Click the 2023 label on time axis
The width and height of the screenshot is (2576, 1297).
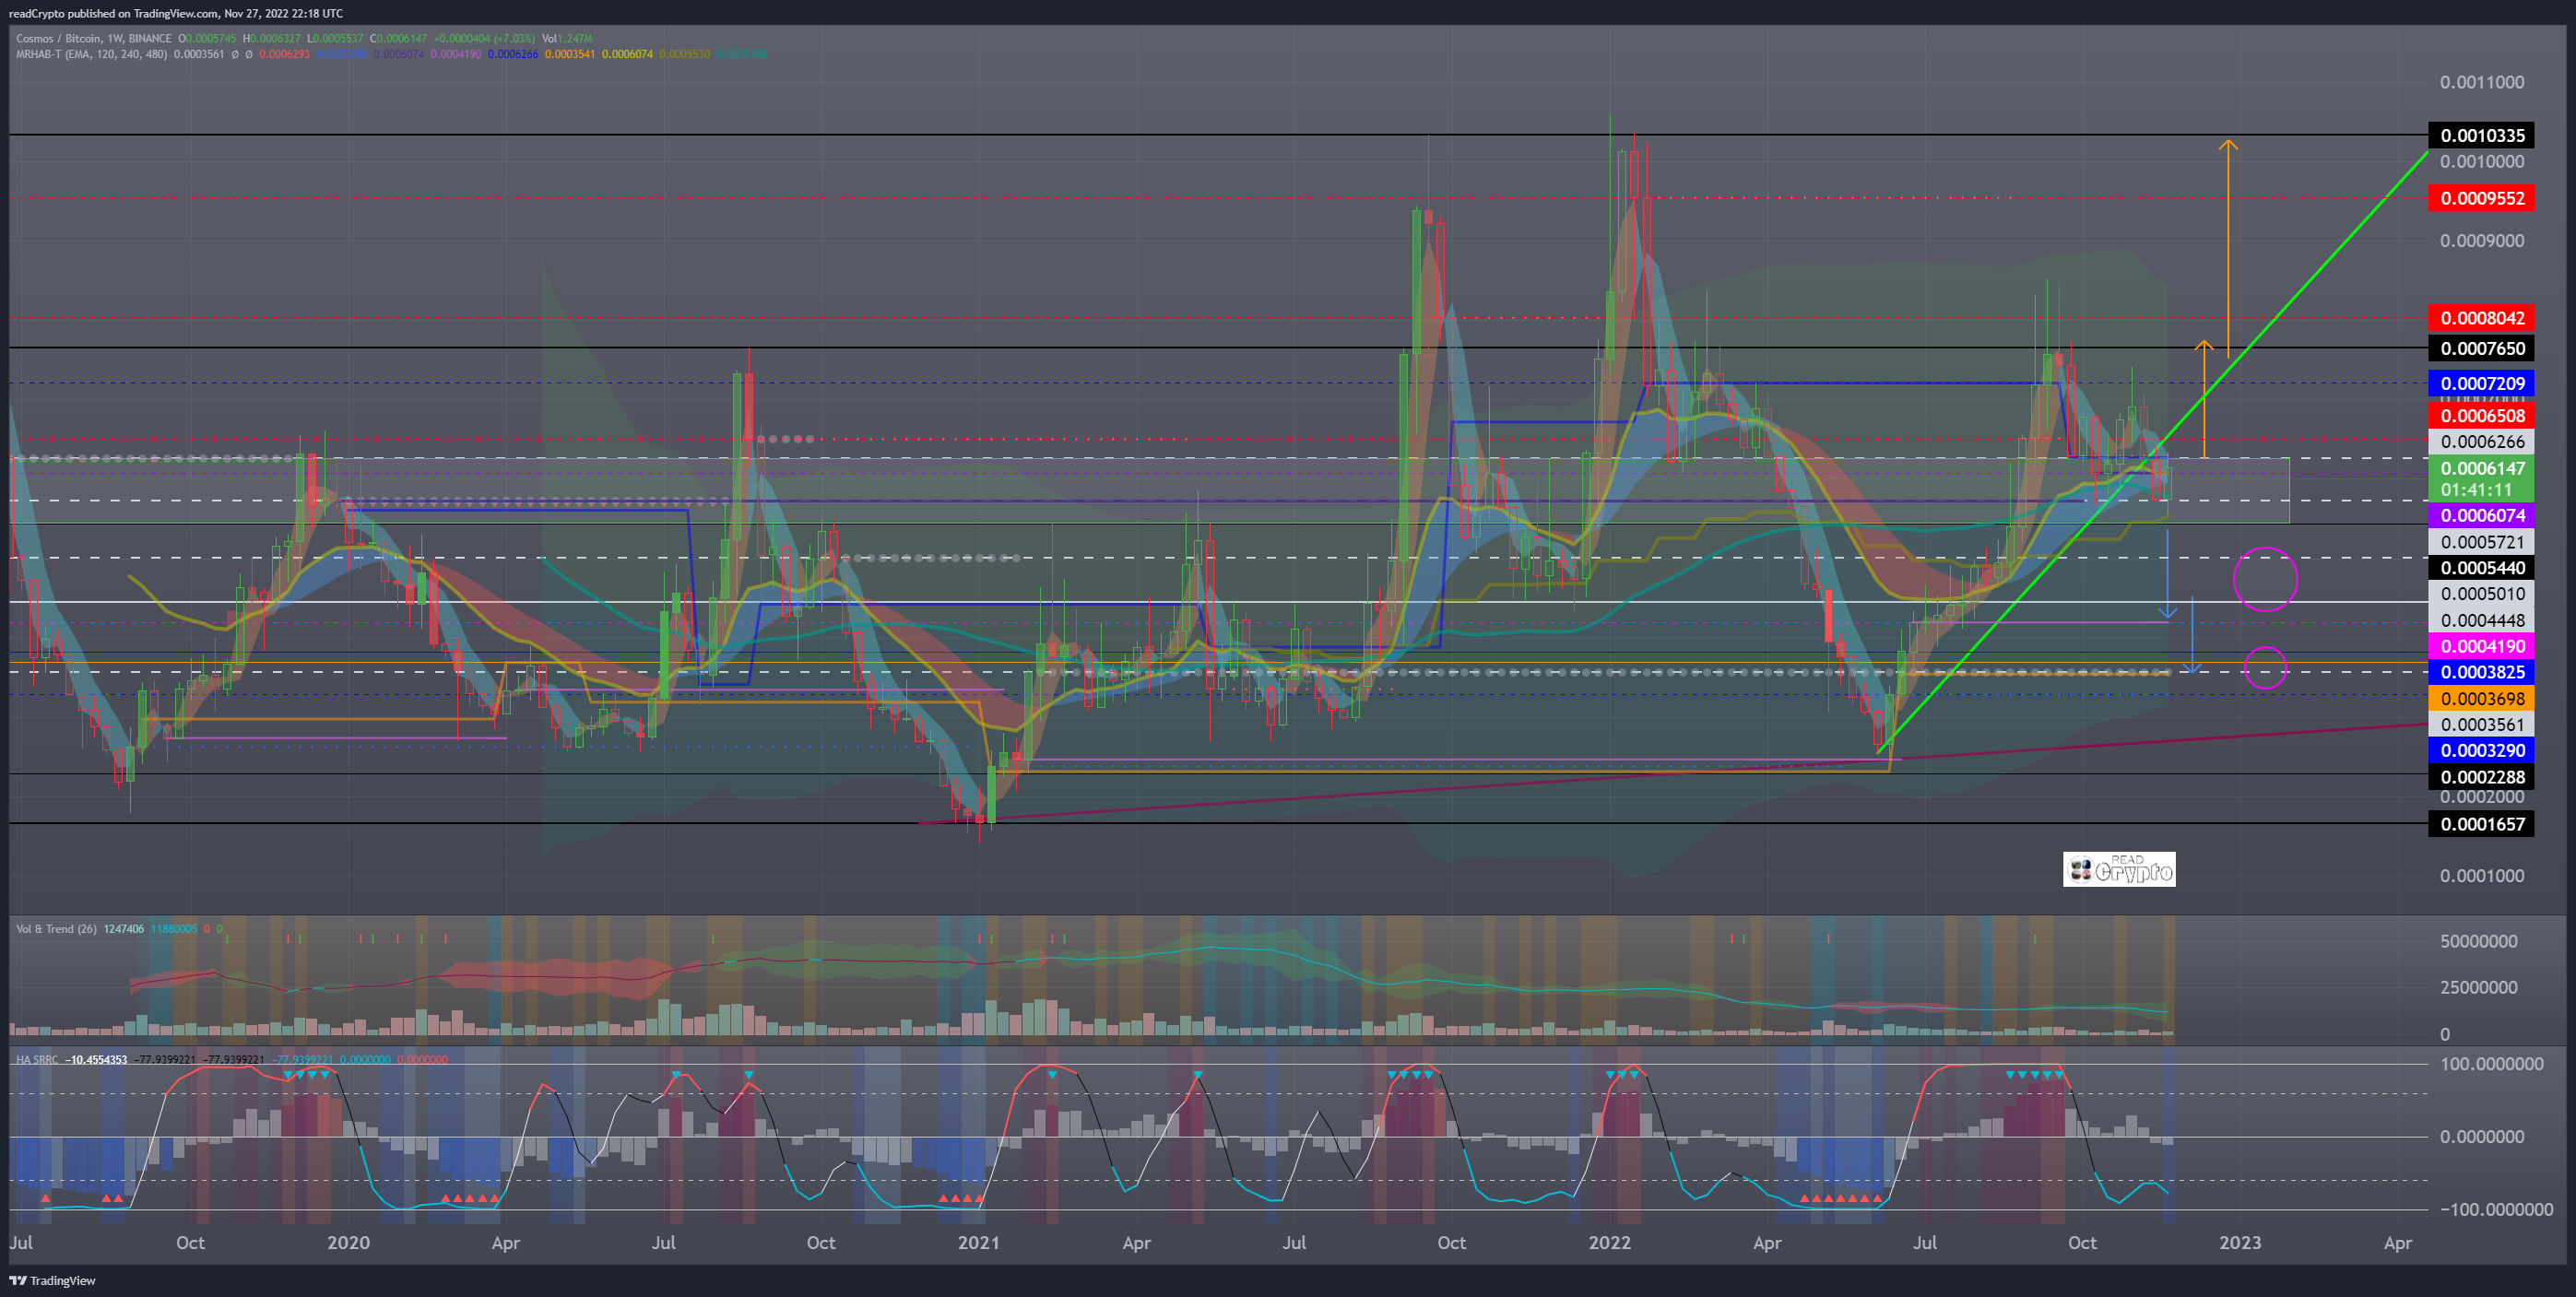2240,1243
